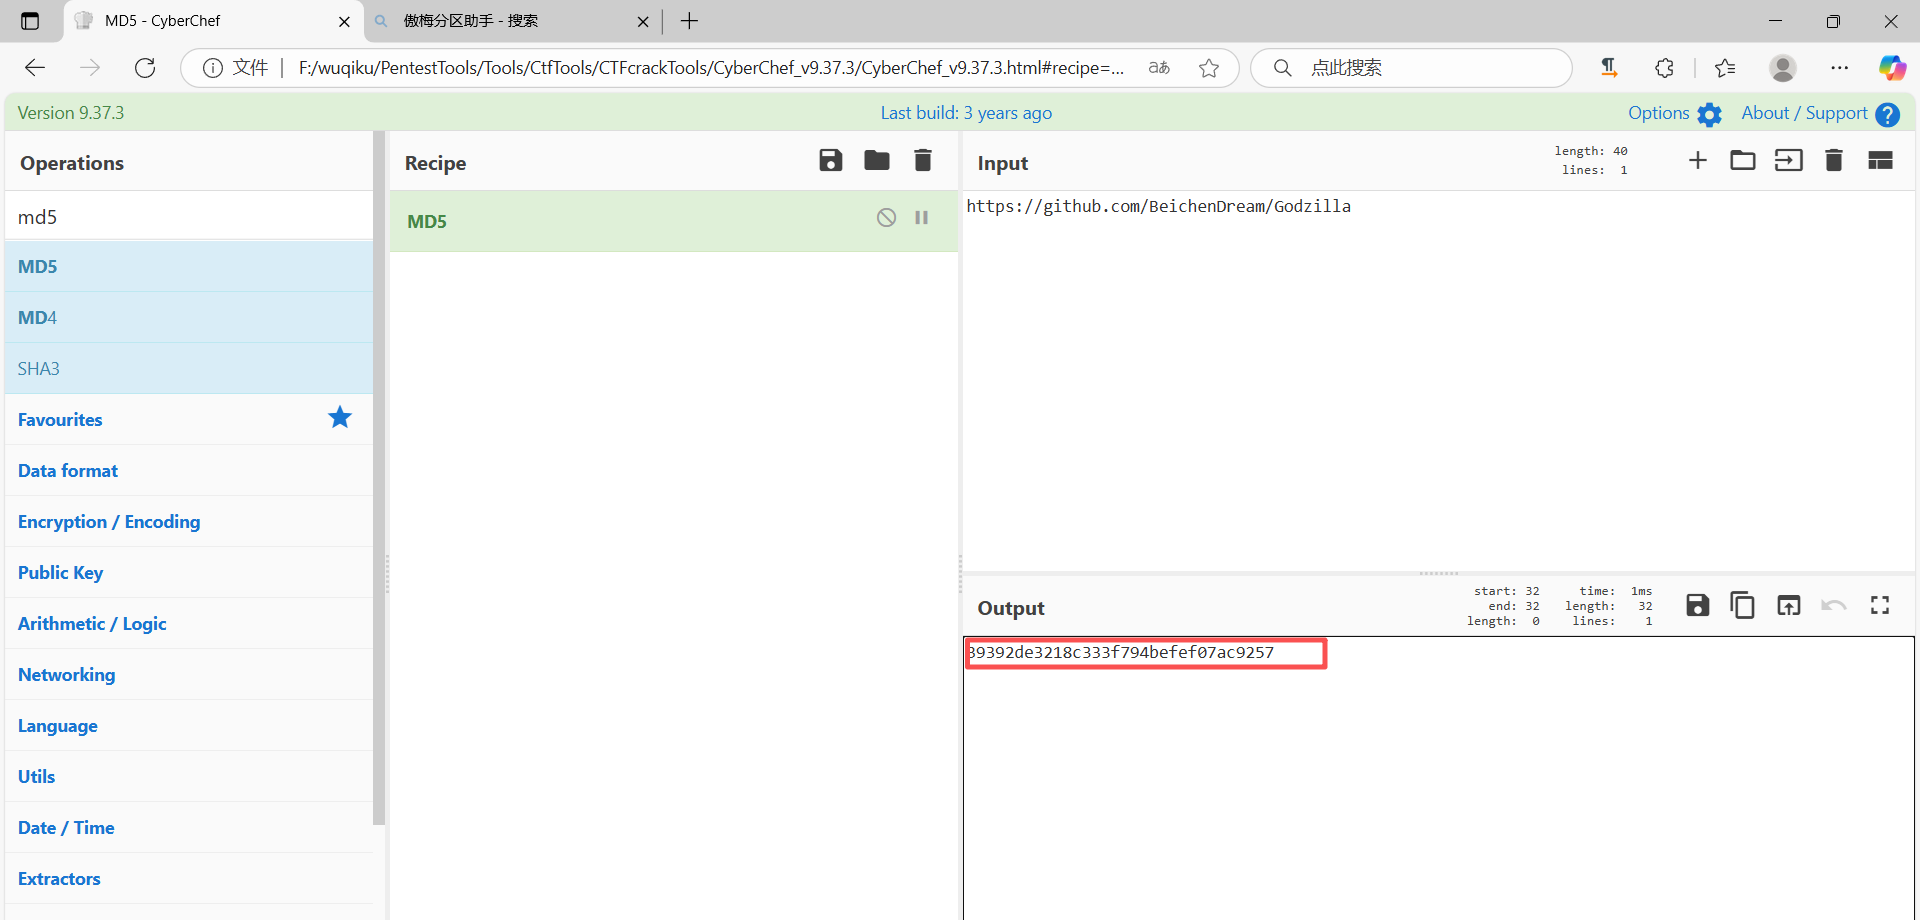The width and height of the screenshot is (1920, 920).
Task: Close the 傲梅分区助手 search tab
Action: 643,21
